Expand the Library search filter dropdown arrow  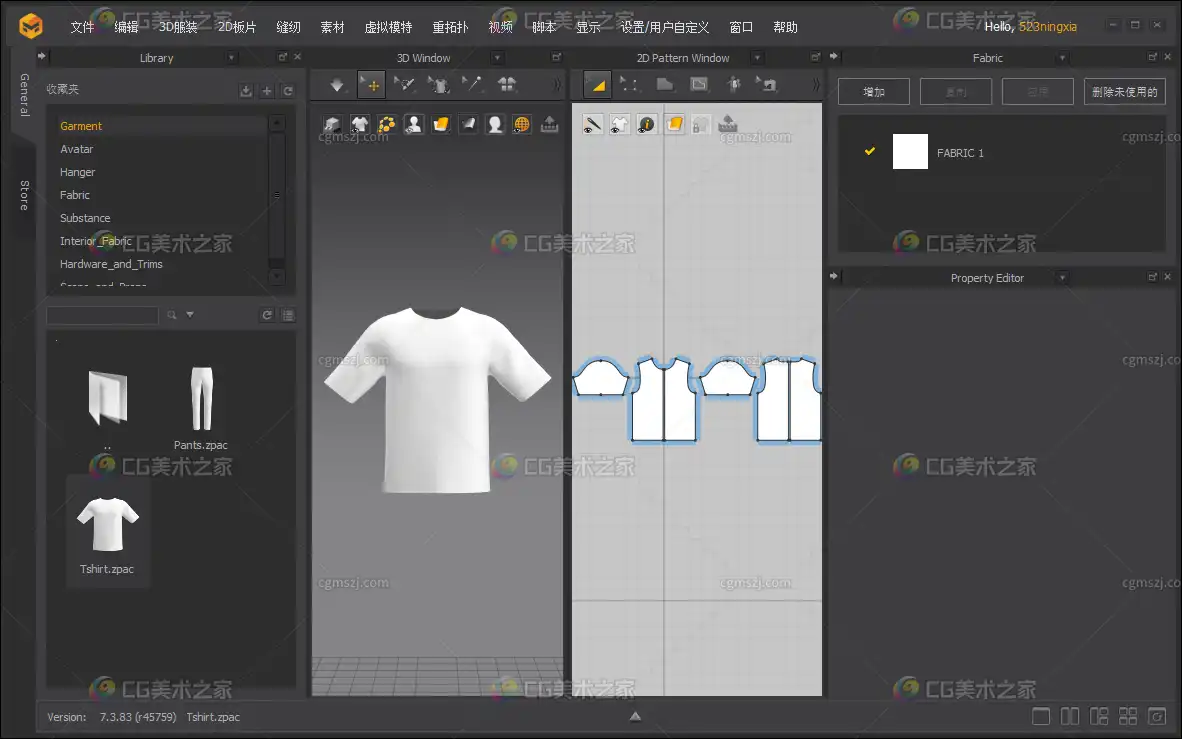(x=190, y=315)
